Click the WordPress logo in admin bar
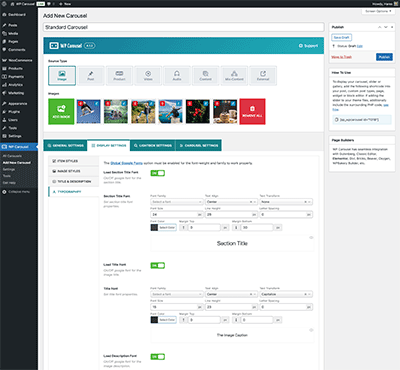The height and width of the screenshot is (370, 400). (x=4, y=4)
